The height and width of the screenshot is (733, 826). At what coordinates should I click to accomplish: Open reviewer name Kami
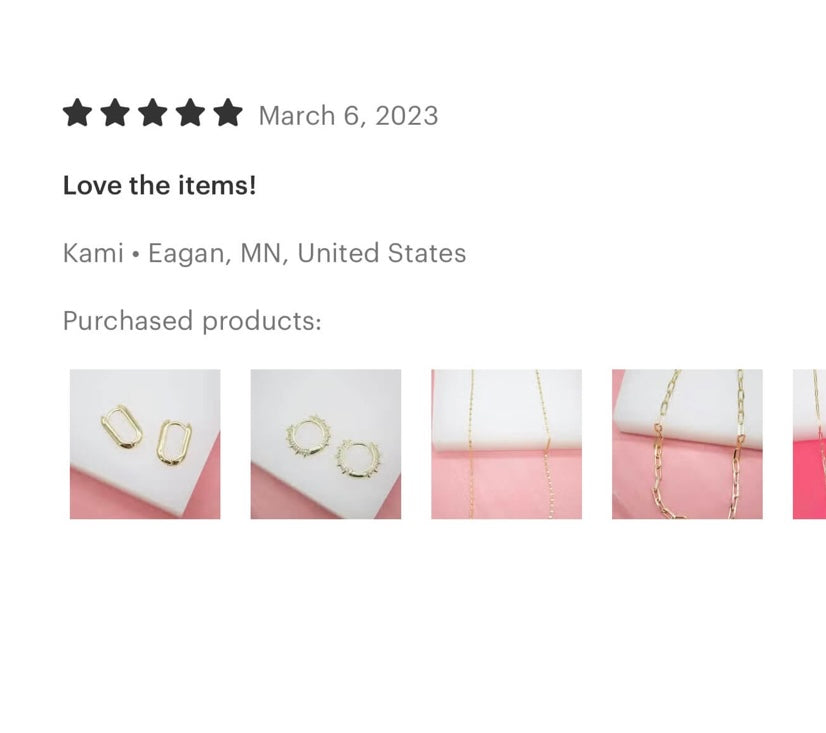pyautogui.click(x=93, y=253)
